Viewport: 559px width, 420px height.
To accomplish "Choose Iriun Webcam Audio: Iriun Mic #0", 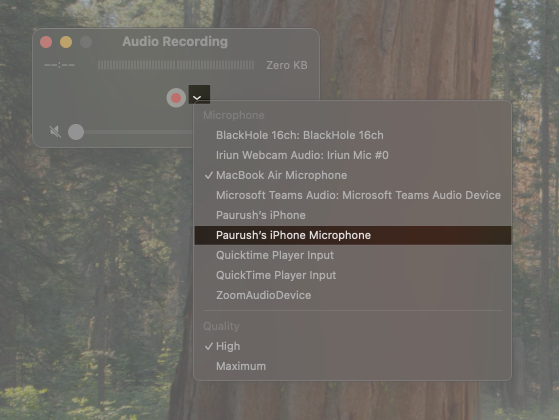I will click(353, 155).
